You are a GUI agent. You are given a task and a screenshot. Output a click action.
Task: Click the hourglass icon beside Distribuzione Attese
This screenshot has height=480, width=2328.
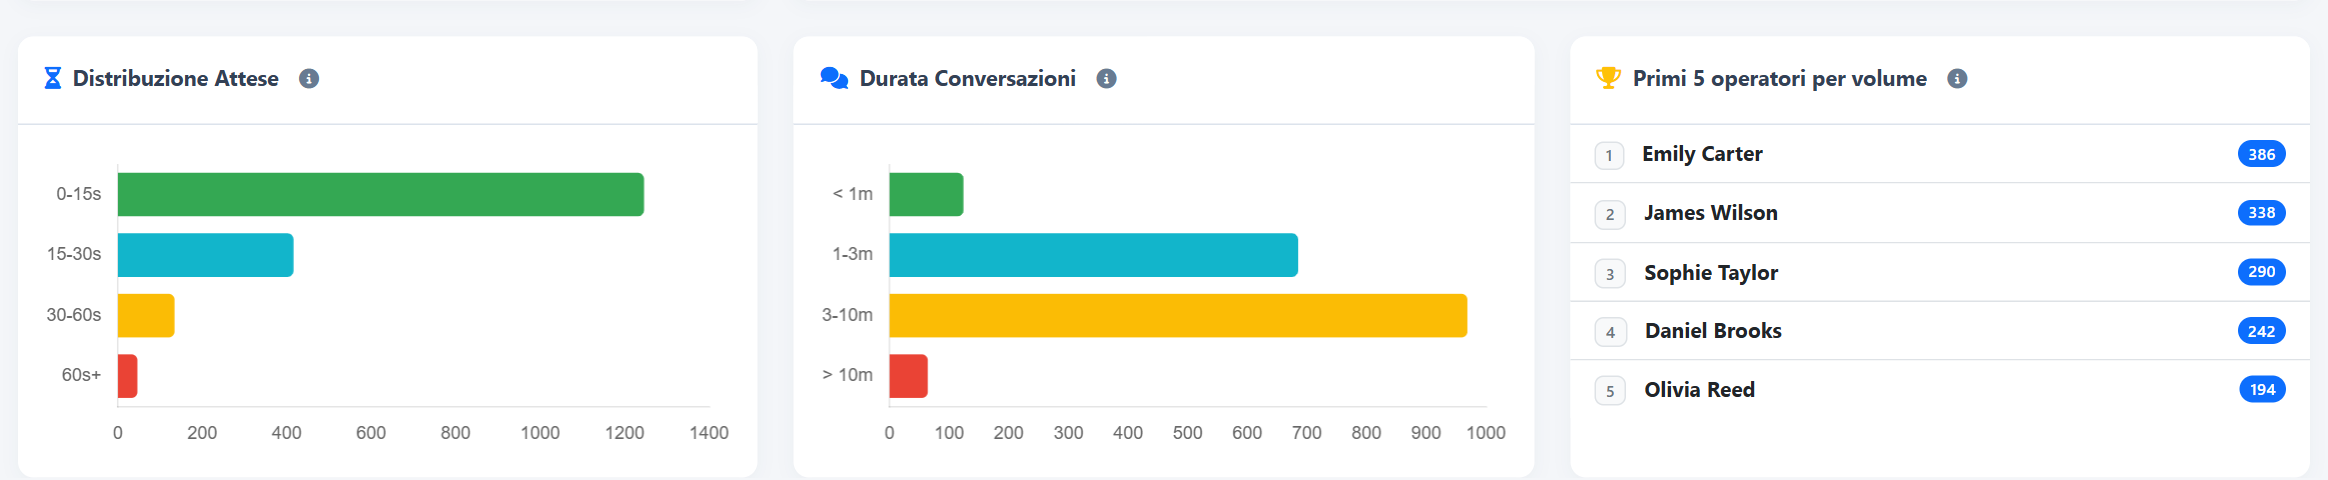(x=53, y=78)
